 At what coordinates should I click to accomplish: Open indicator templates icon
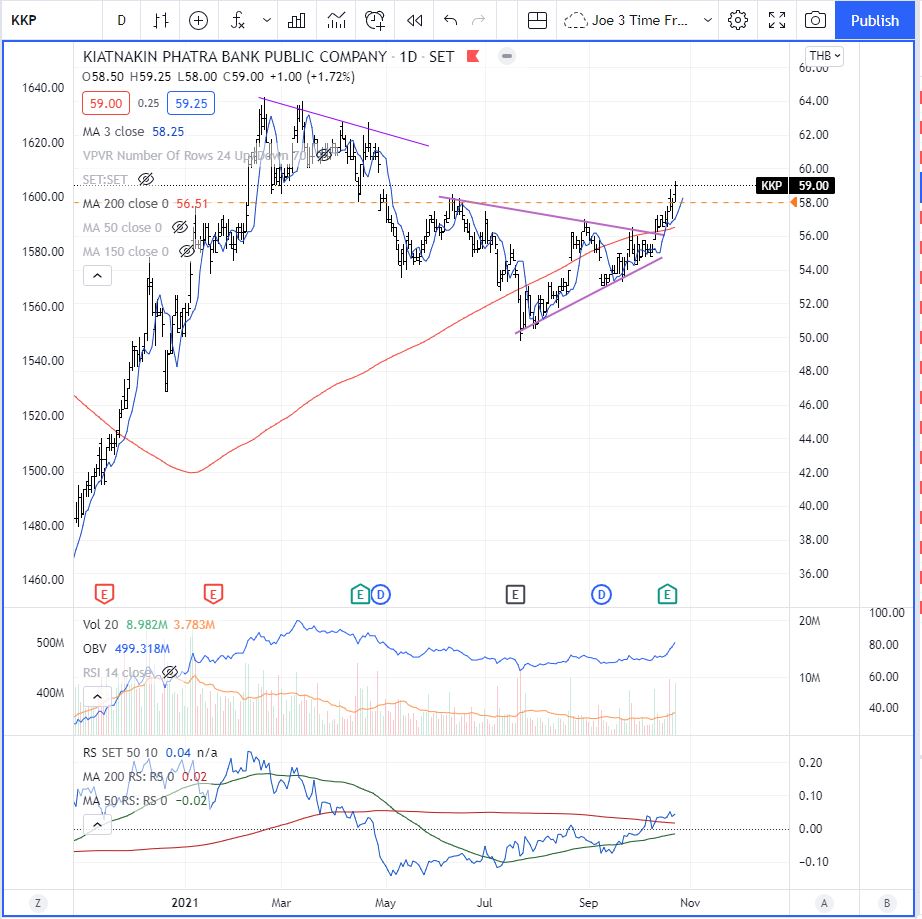[x=336, y=21]
